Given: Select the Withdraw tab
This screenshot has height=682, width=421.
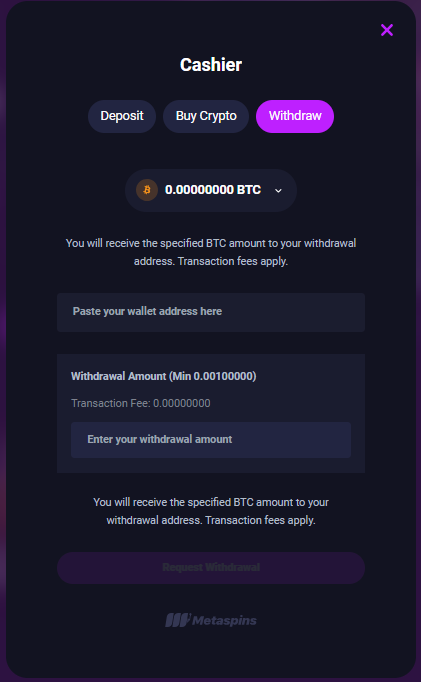Looking at the screenshot, I should click(295, 116).
